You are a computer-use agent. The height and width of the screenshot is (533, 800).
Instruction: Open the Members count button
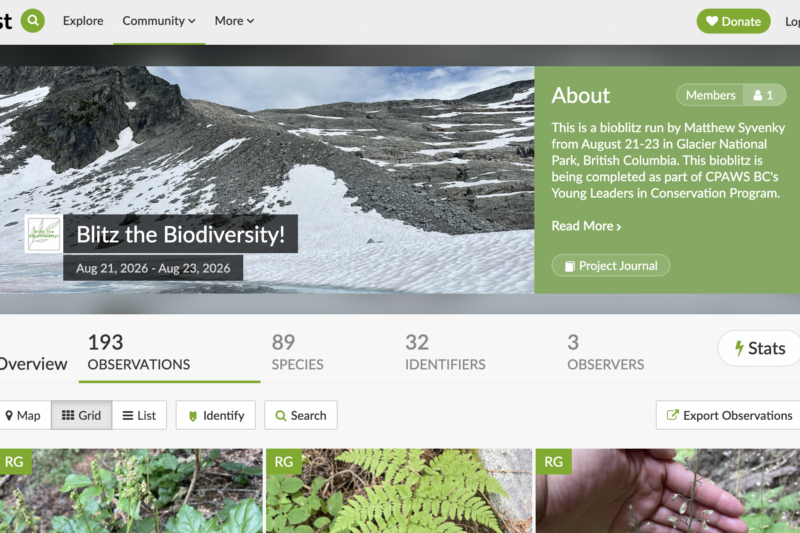pyautogui.click(x=731, y=95)
